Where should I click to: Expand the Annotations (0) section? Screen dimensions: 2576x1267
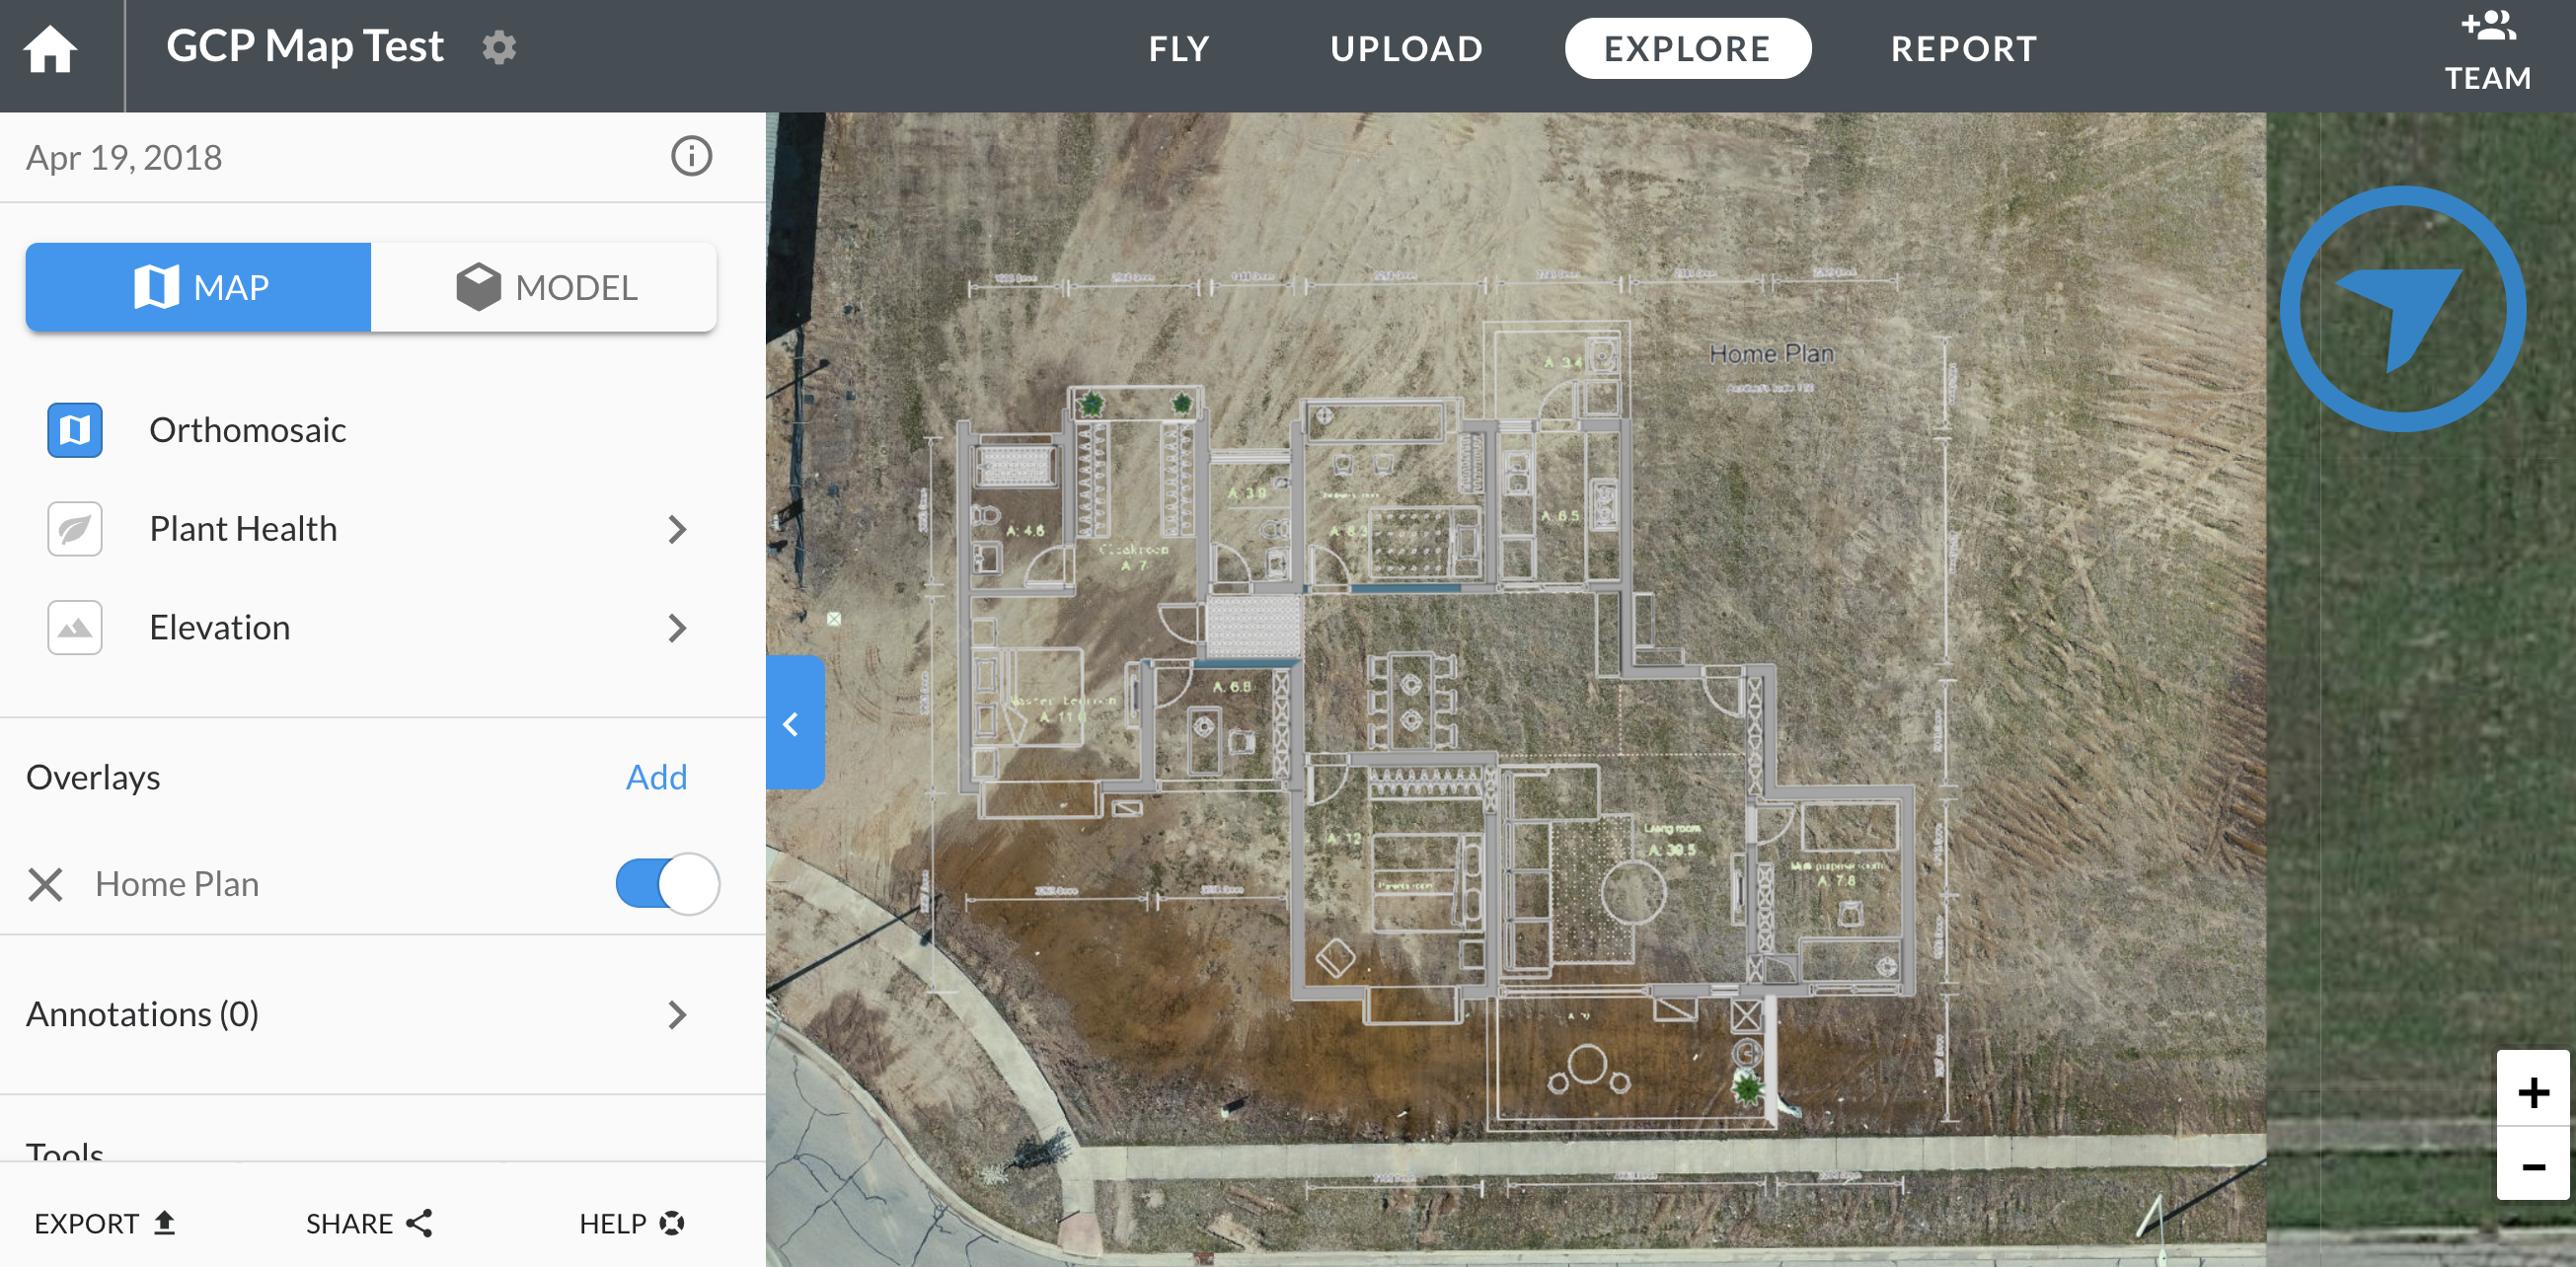(677, 1015)
